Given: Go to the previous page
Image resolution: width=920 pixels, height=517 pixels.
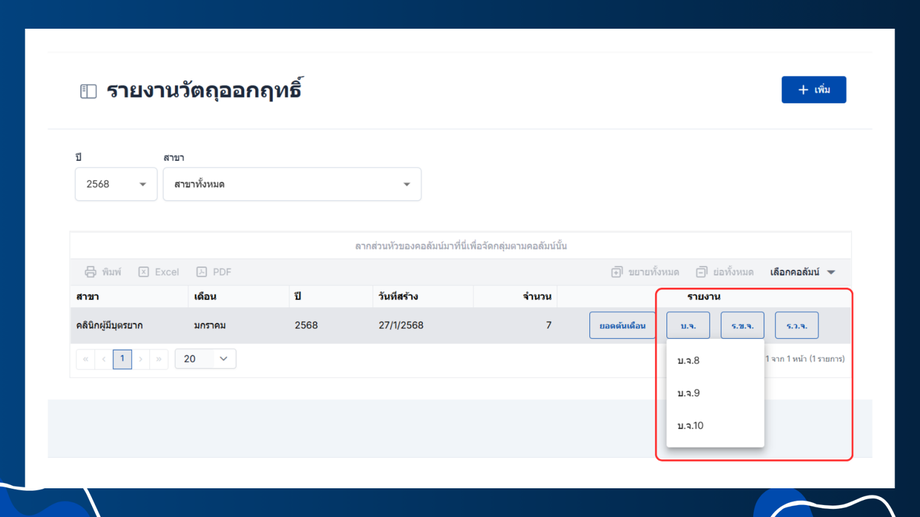Looking at the screenshot, I should tap(104, 359).
